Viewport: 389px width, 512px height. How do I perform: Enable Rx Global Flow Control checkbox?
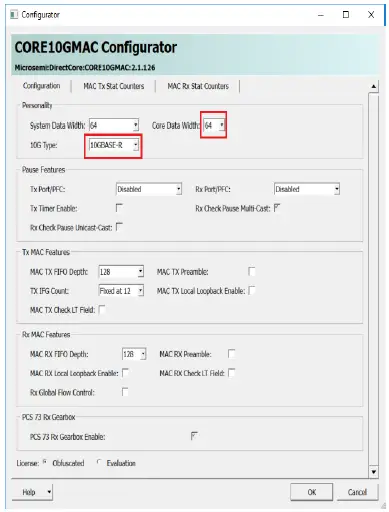pos(125,392)
